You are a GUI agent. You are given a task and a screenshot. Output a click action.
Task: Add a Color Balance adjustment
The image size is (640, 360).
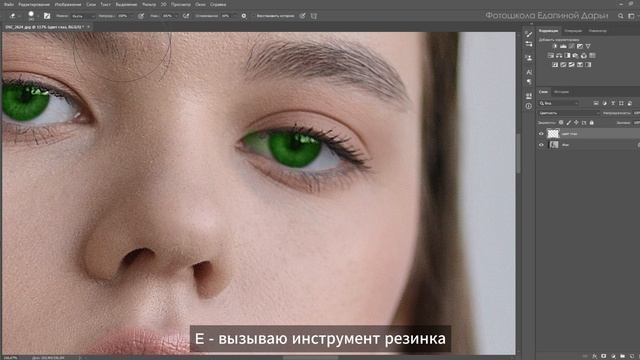[x=559, y=56]
